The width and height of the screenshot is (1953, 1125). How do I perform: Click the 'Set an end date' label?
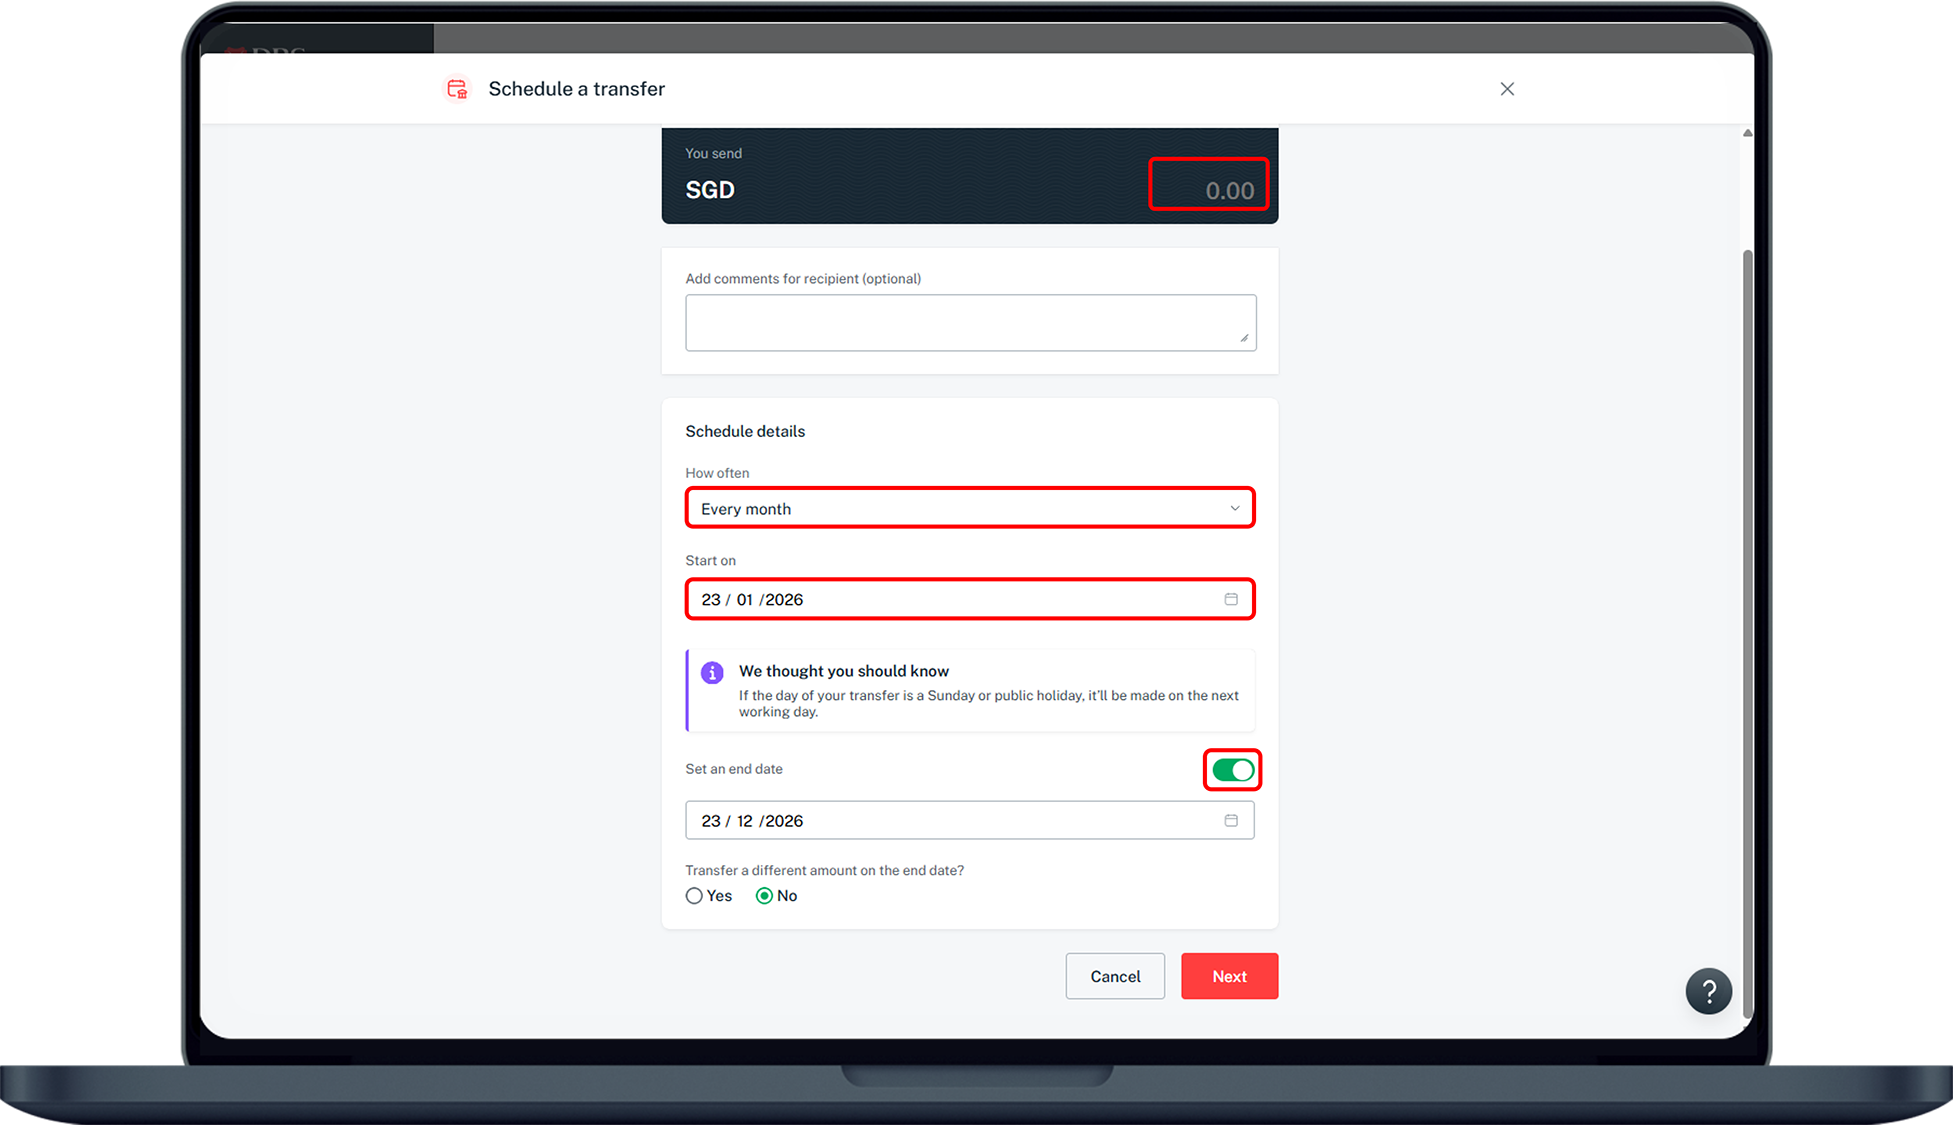pos(734,769)
